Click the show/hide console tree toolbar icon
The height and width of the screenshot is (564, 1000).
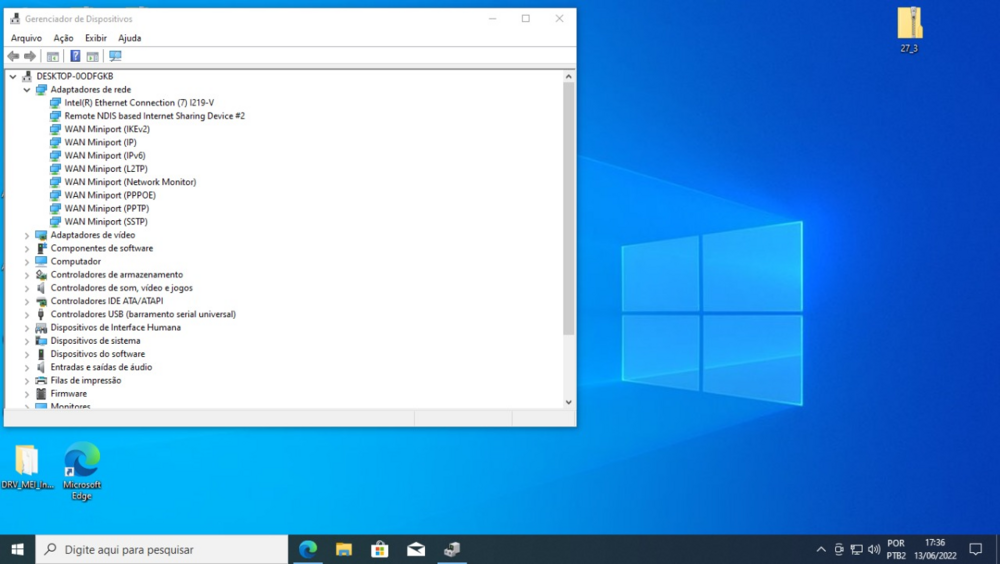[53, 56]
